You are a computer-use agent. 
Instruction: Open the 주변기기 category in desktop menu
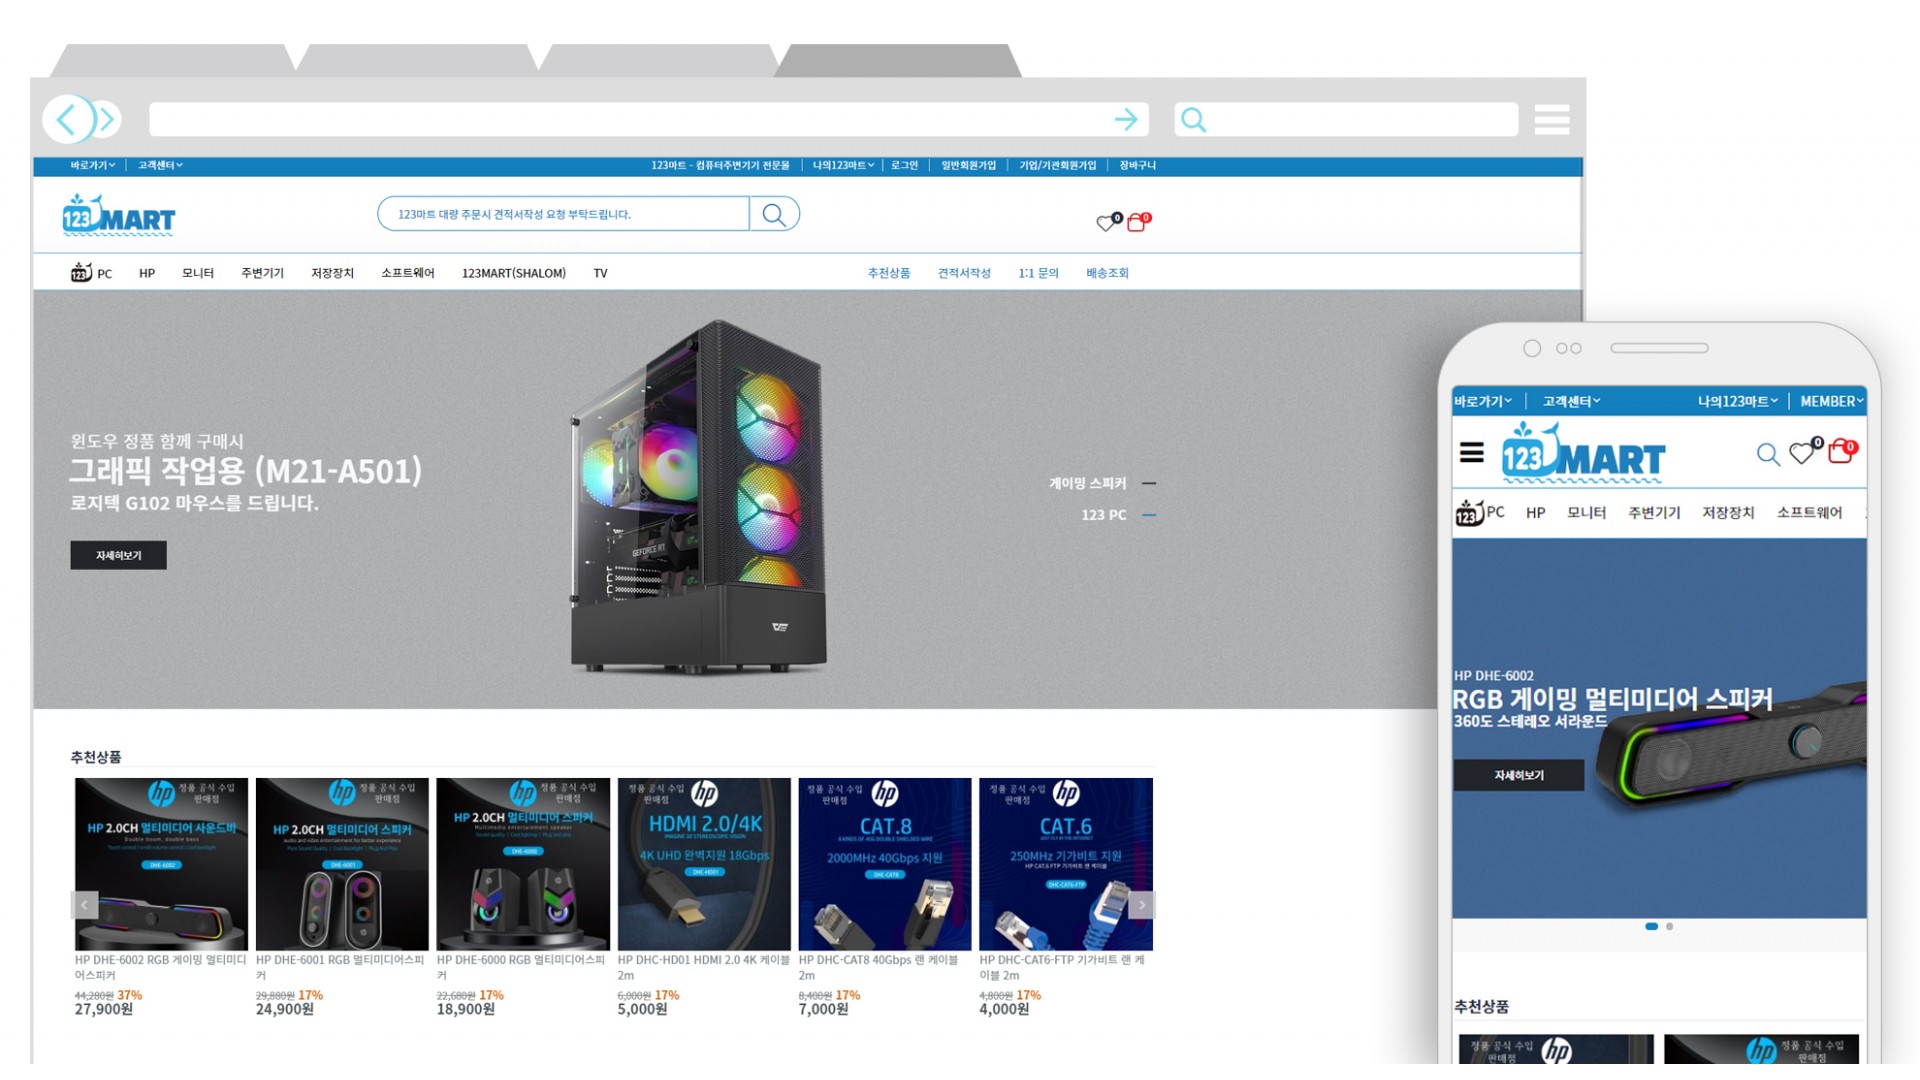pyautogui.click(x=262, y=273)
